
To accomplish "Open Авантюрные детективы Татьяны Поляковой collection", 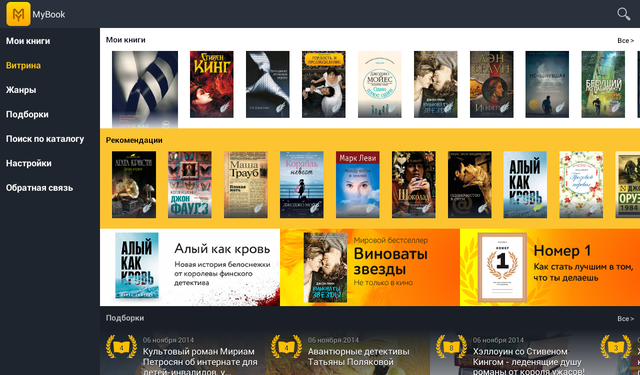I will 347,353.
